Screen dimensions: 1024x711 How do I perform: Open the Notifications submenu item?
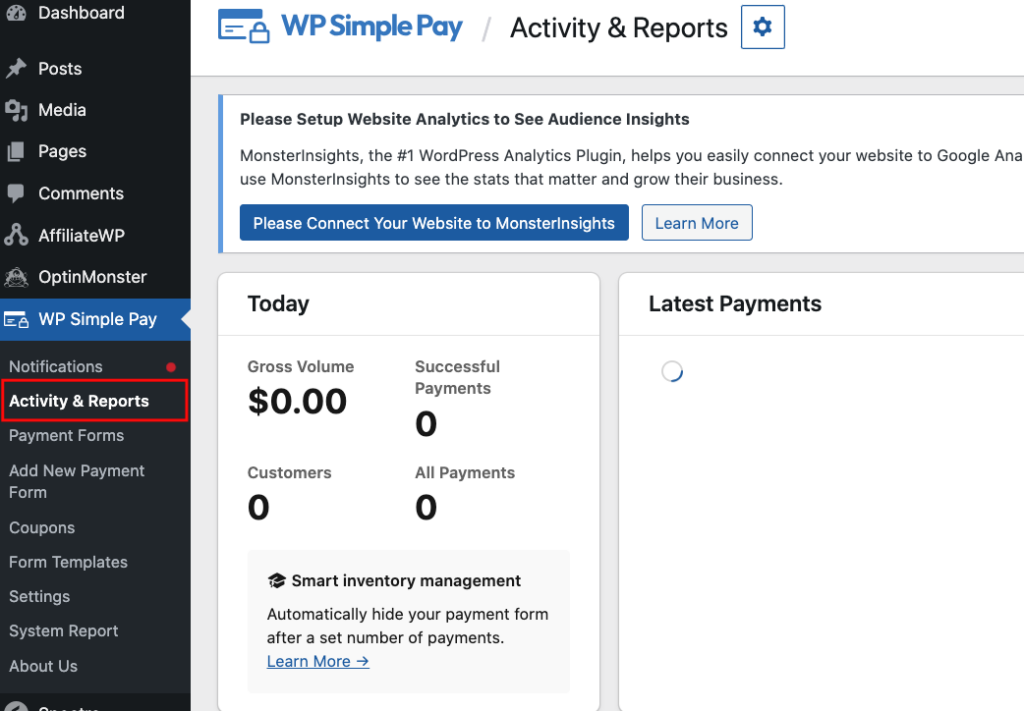pos(56,367)
